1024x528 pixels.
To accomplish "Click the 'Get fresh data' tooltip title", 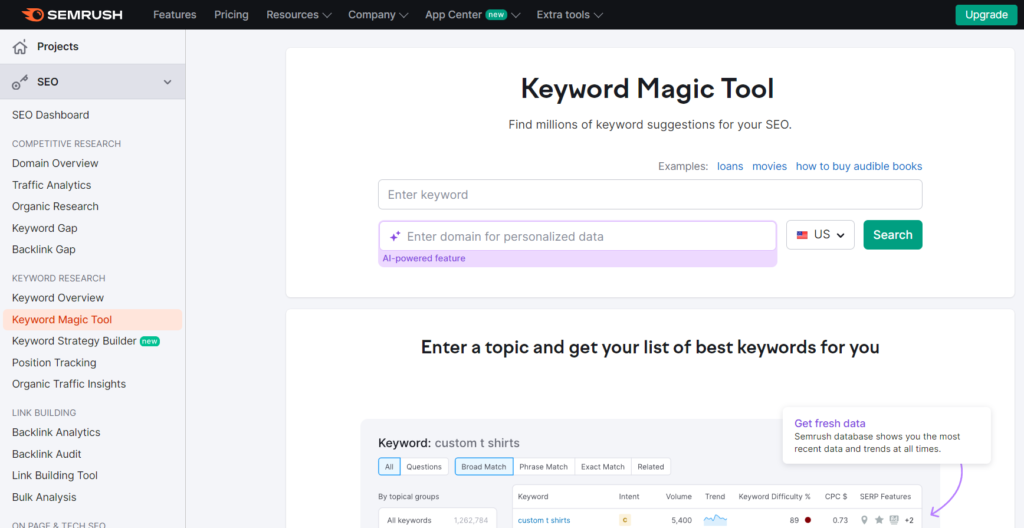I will (x=830, y=423).
